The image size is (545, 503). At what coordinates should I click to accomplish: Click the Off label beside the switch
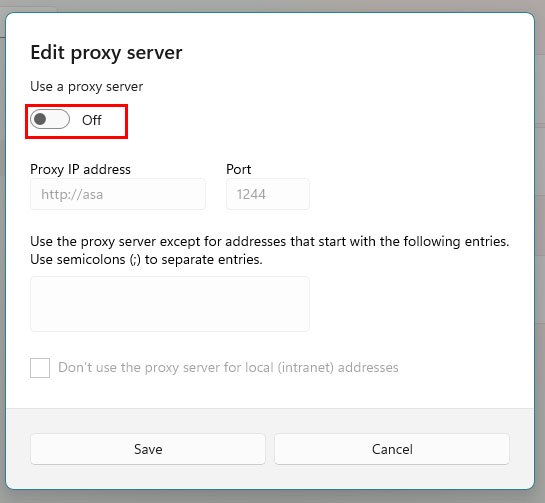tap(92, 120)
